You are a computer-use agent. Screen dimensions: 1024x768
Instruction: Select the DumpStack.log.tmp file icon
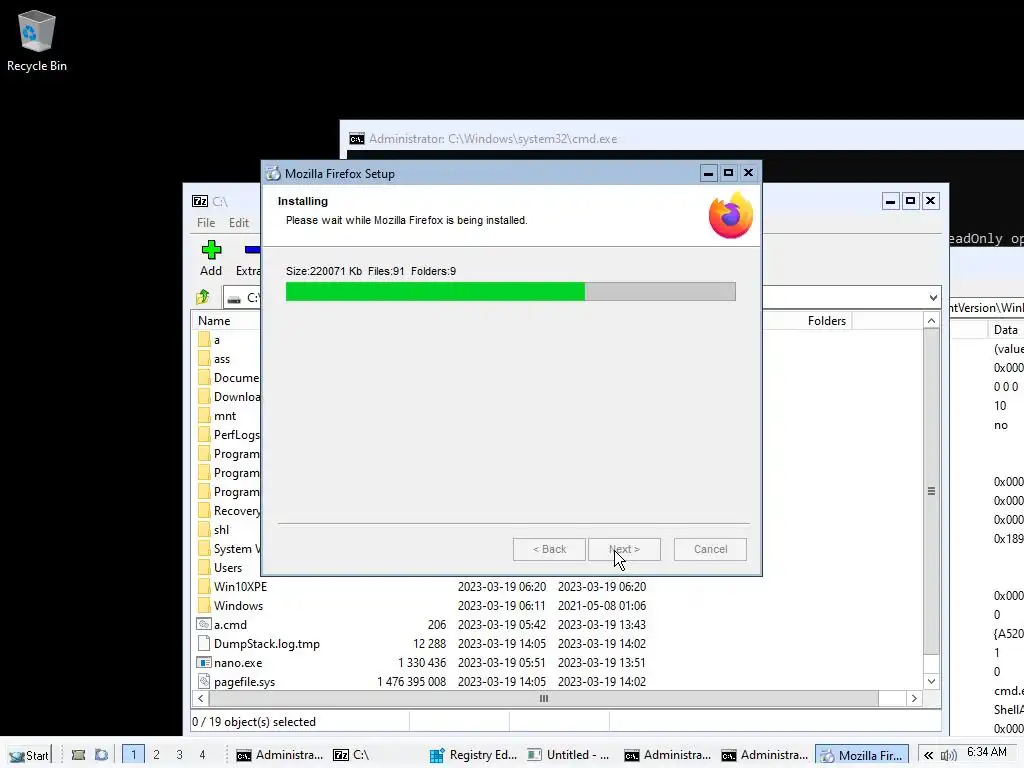coord(204,643)
